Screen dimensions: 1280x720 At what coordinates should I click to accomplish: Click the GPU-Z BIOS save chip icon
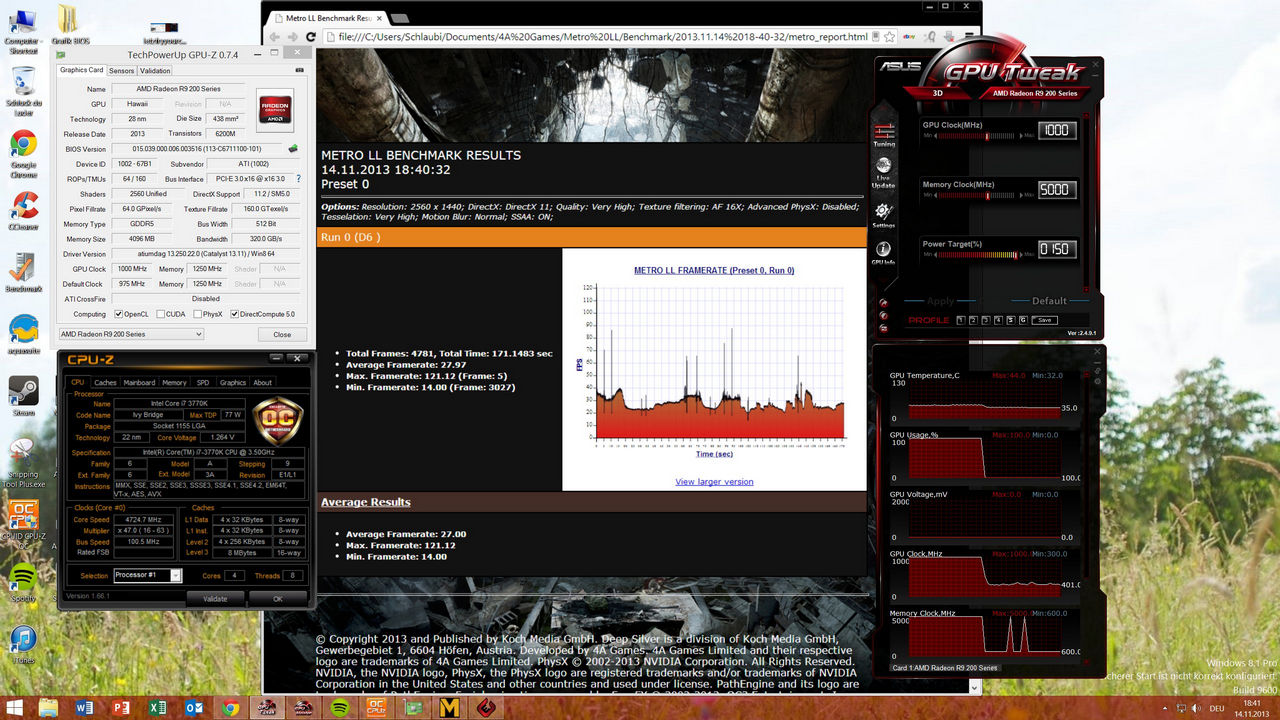point(293,149)
